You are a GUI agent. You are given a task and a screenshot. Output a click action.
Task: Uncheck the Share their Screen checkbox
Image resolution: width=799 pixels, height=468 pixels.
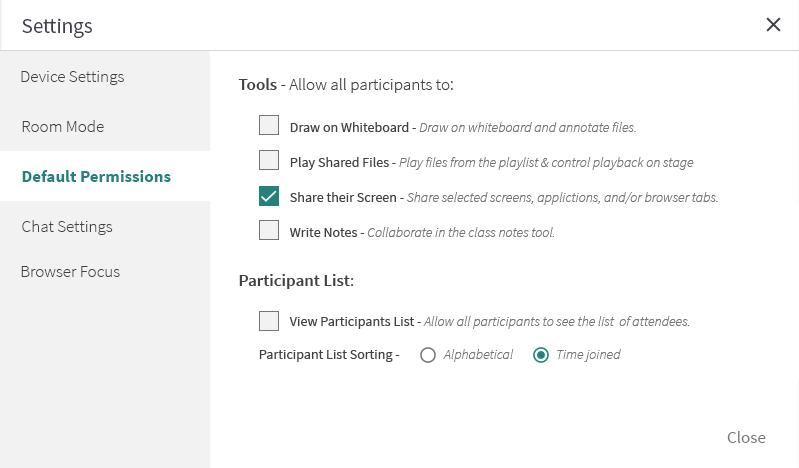tap(269, 196)
